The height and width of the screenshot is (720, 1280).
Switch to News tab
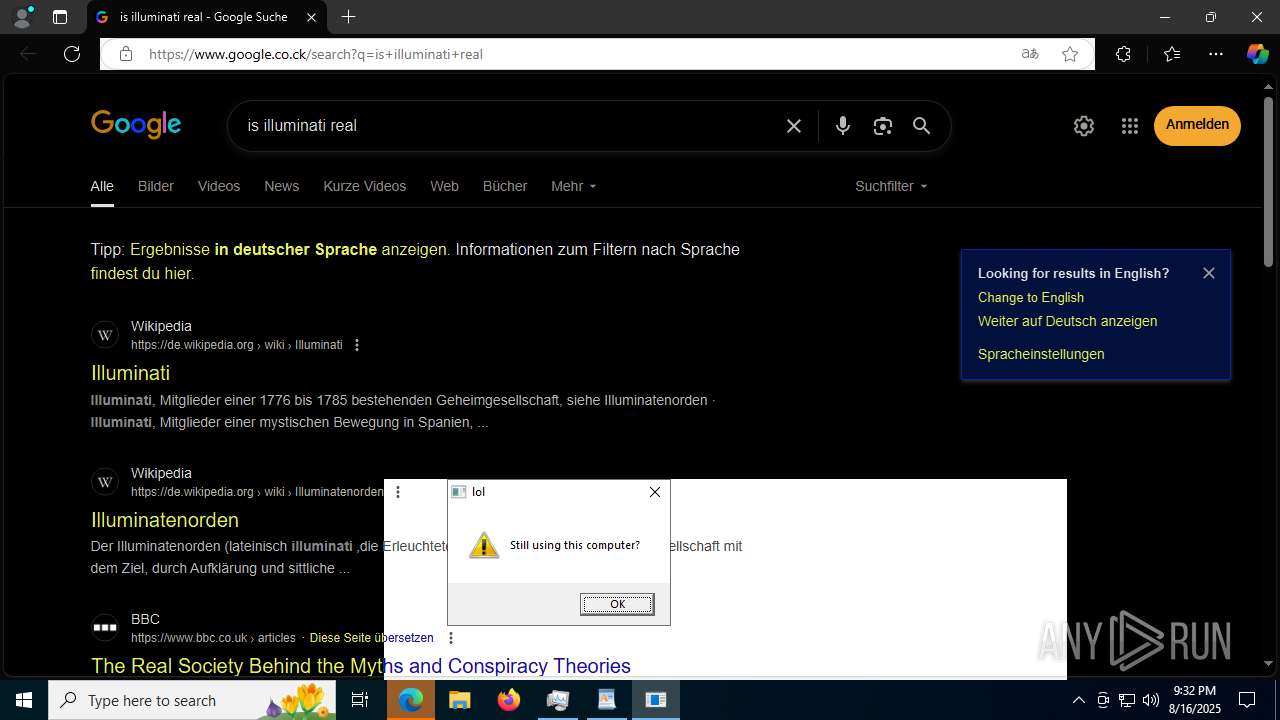282,186
